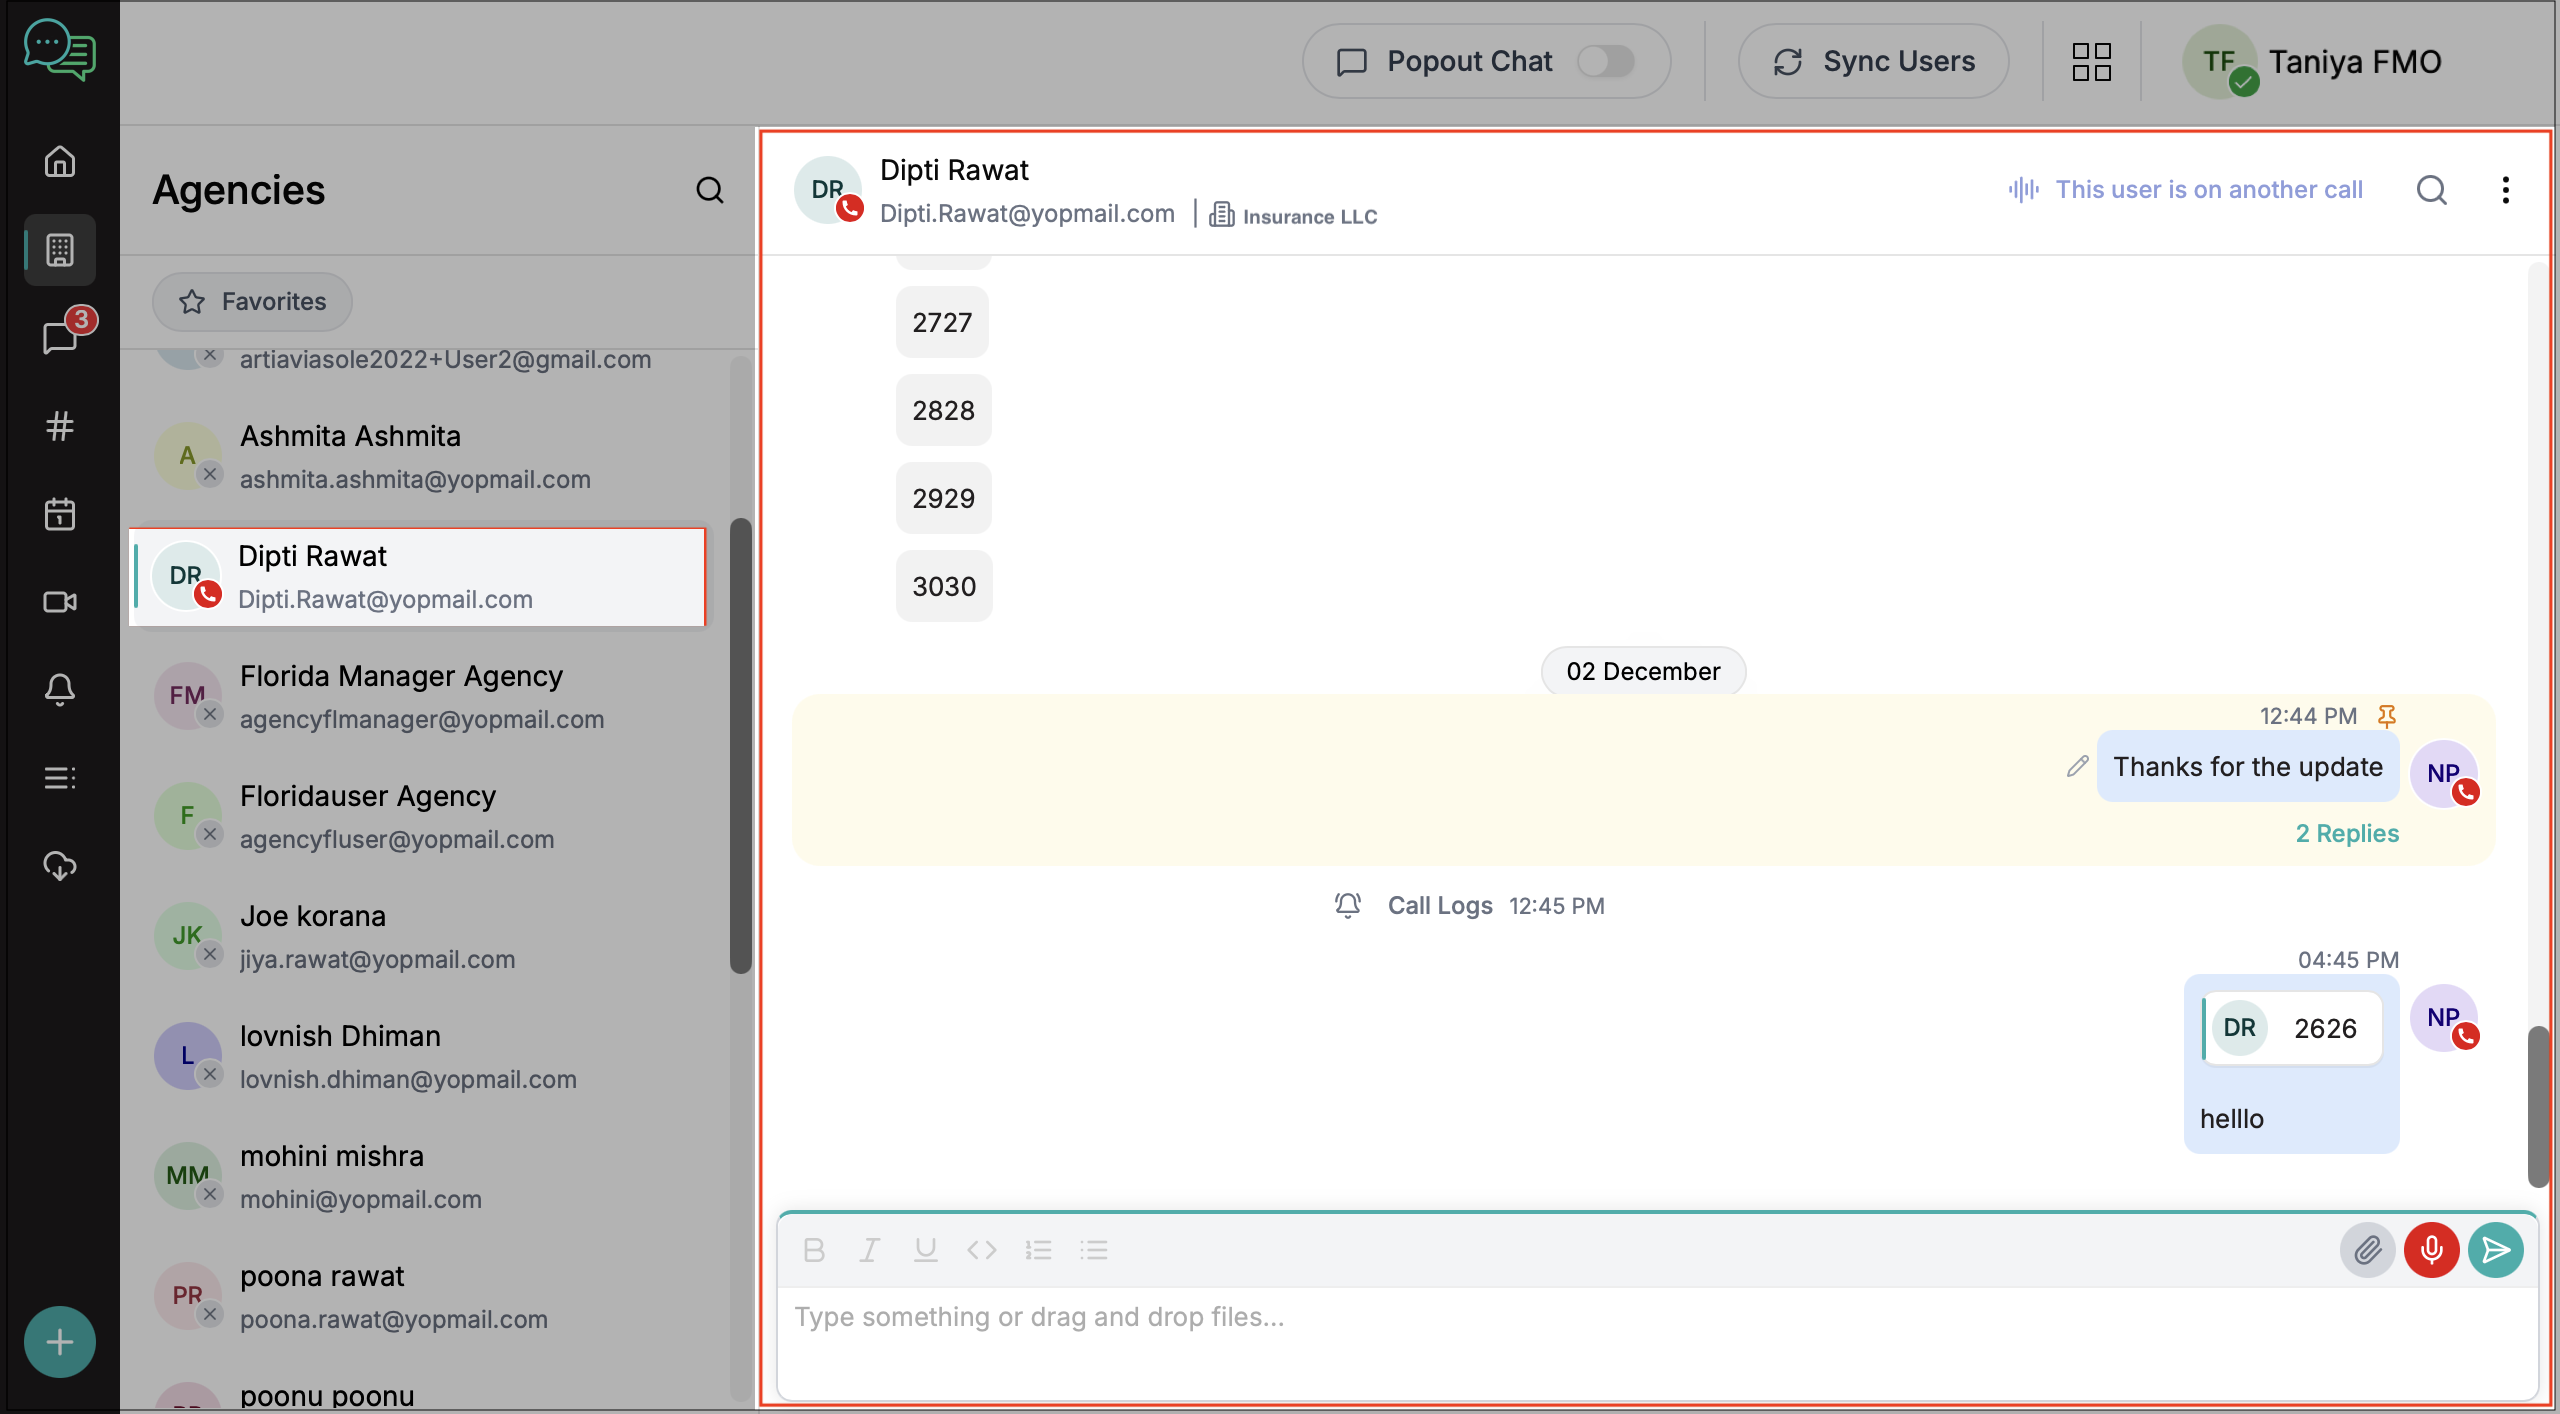Click the red microphone record button

2431,1250
